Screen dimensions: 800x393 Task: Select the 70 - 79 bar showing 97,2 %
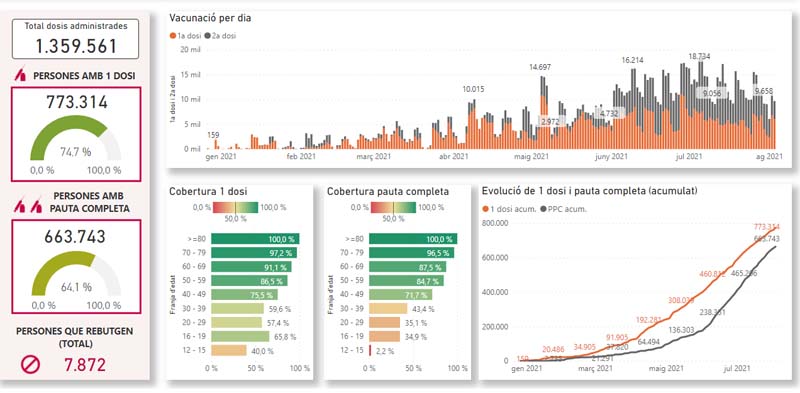tap(254, 253)
